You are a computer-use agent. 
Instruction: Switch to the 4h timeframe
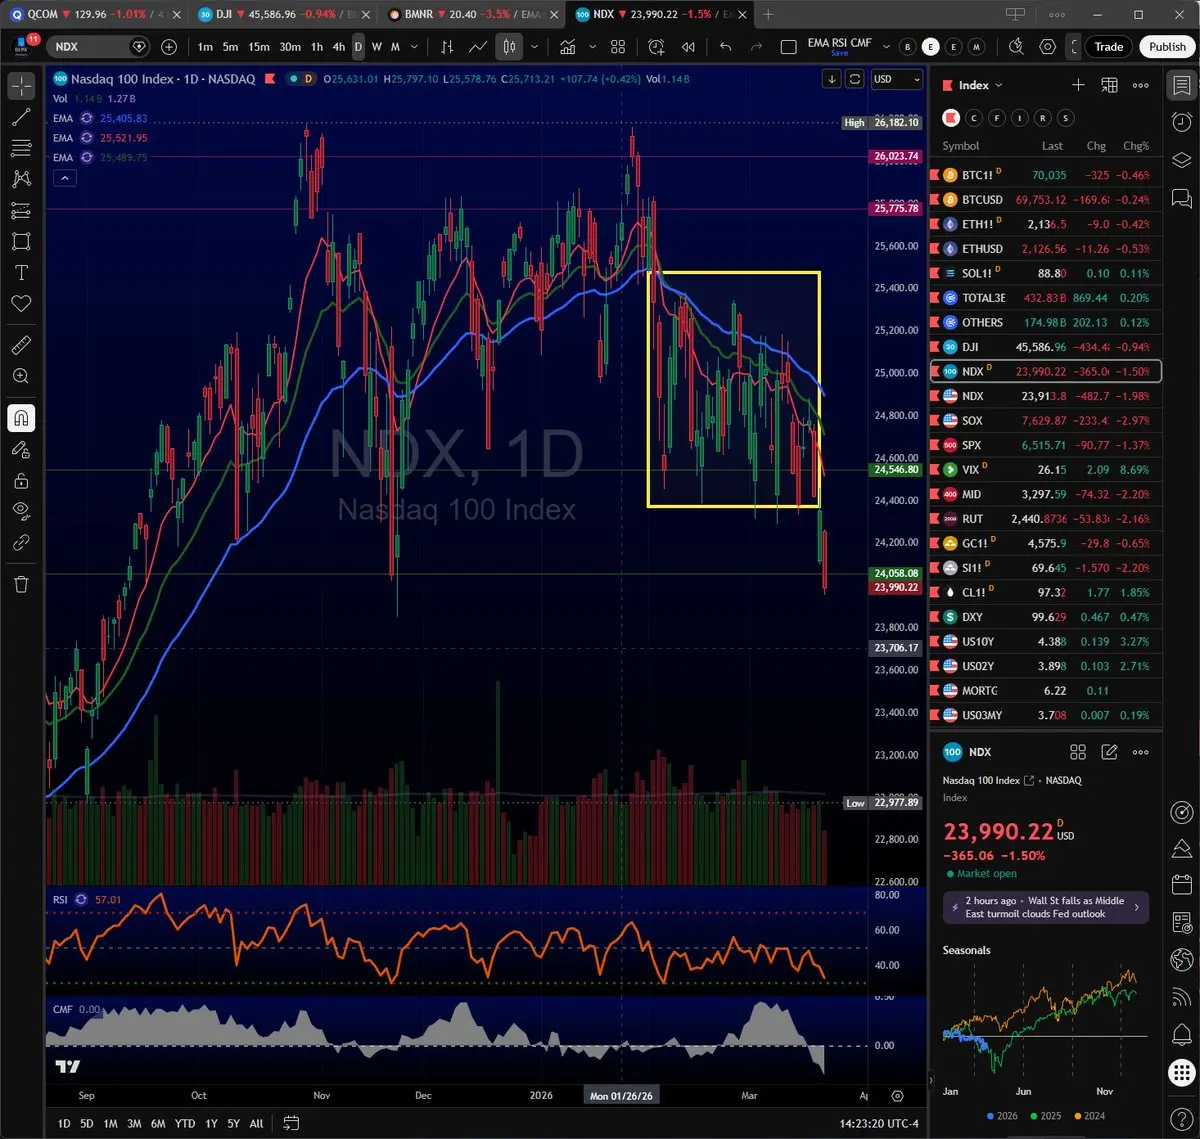click(x=339, y=47)
